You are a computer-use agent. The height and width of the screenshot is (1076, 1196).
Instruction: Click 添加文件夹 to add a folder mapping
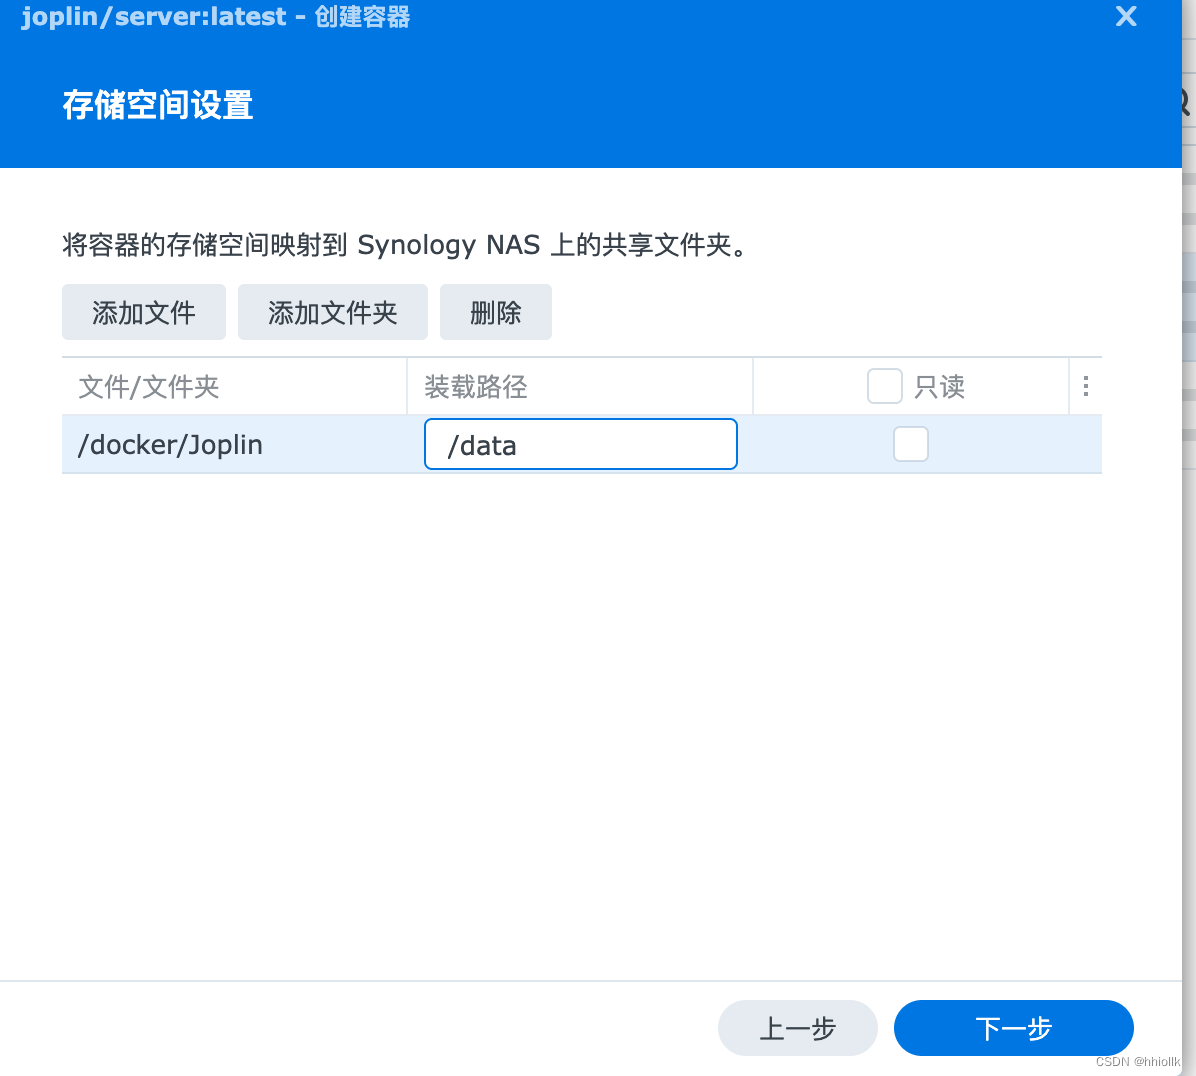[332, 311]
